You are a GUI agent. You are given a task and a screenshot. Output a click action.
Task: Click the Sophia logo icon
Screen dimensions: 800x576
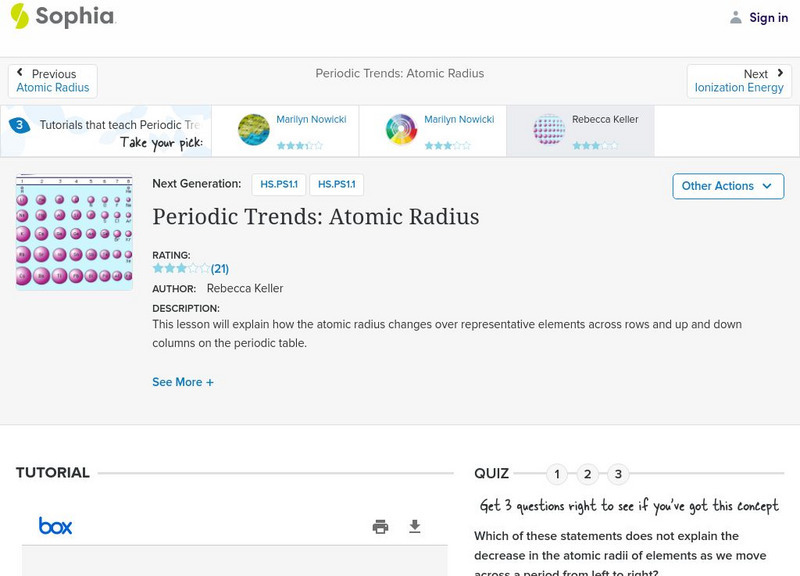point(20,16)
